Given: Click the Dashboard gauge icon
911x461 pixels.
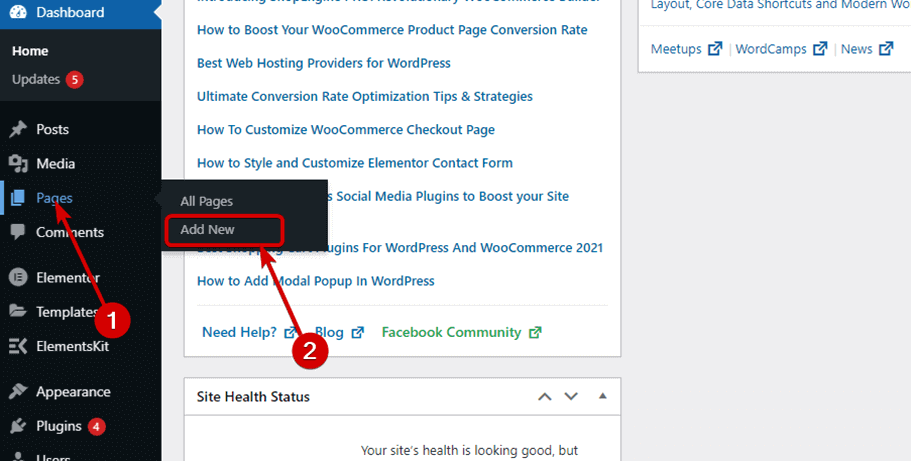Looking at the screenshot, I should tap(18, 12).
